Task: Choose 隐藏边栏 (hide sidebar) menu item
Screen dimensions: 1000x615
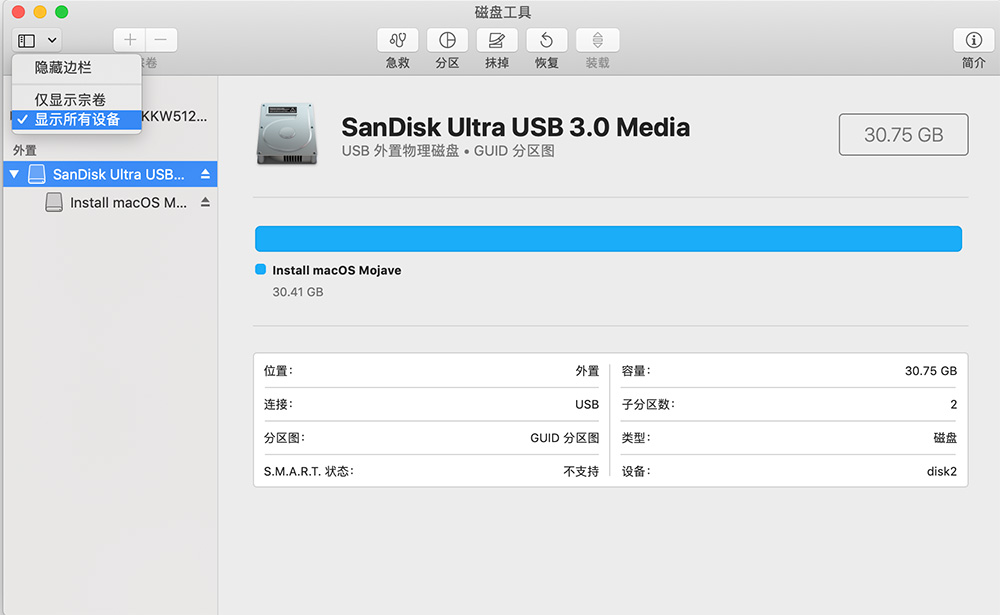Action: (63, 68)
